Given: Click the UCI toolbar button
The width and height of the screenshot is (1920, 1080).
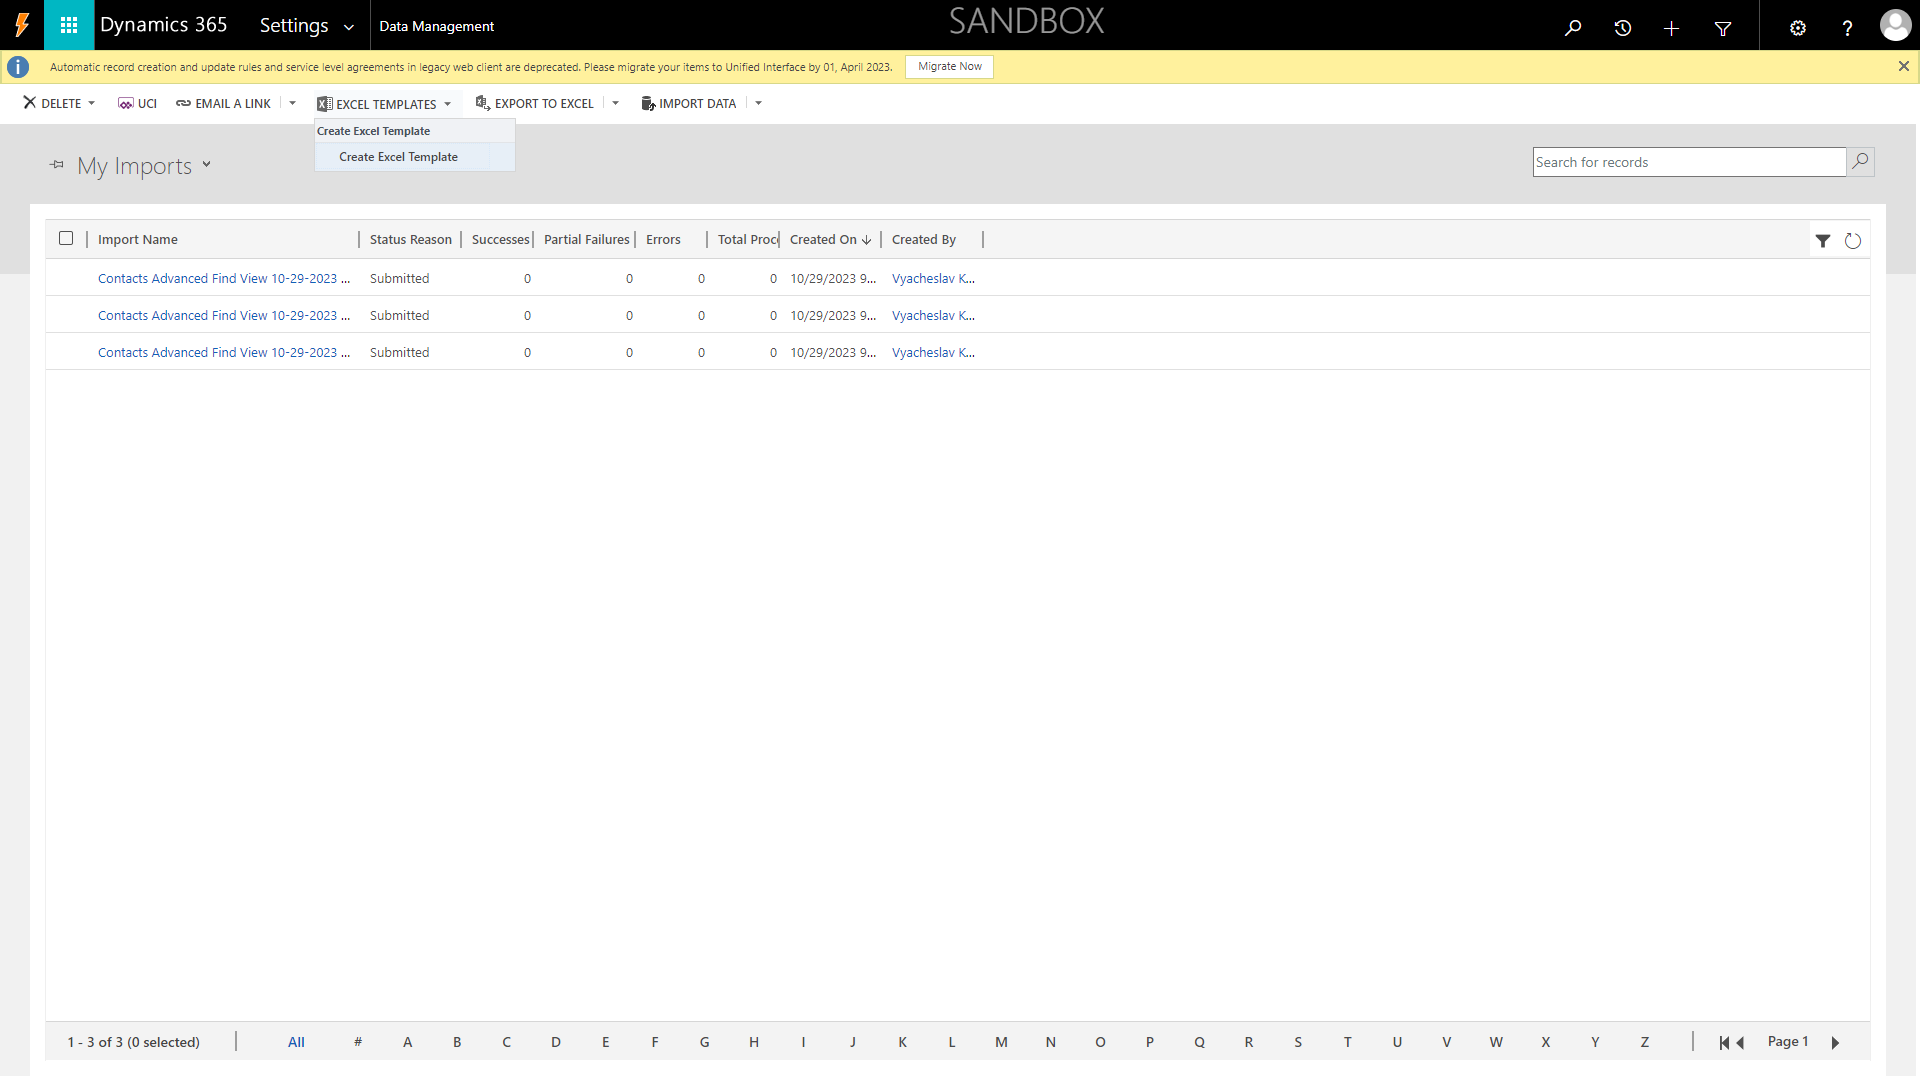Looking at the screenshot, I should pos(137,103).
